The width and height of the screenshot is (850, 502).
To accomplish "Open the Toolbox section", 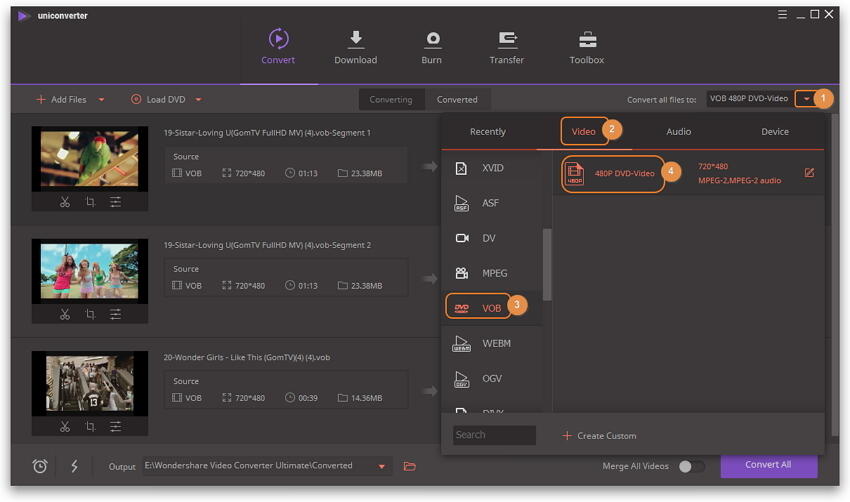I will pos(587,47).
